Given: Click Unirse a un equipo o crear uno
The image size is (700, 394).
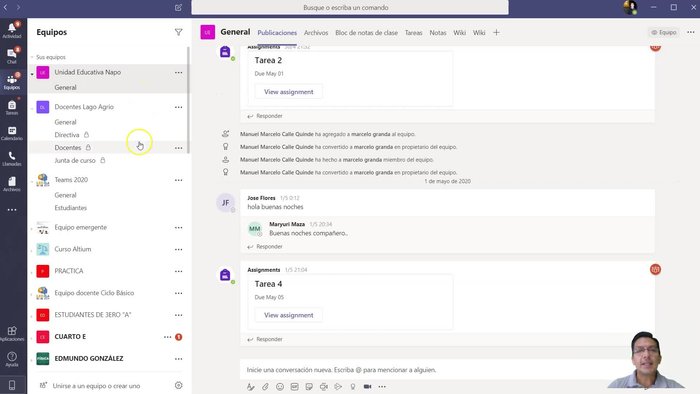Looking at the screenshot, I should click(x=96, y=386).
